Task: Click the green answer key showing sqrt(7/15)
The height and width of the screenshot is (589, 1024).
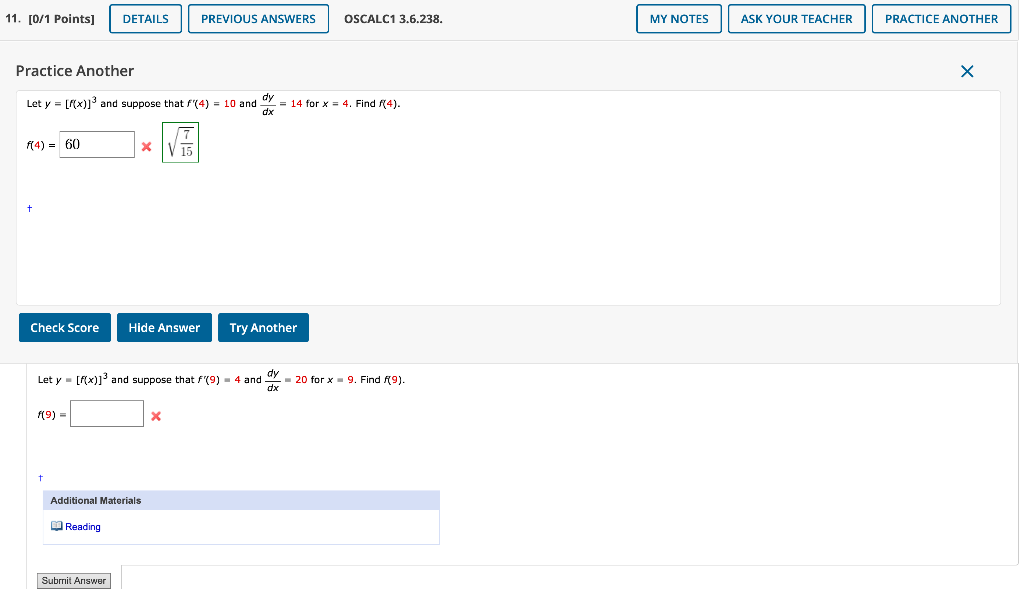Action: 180,142
